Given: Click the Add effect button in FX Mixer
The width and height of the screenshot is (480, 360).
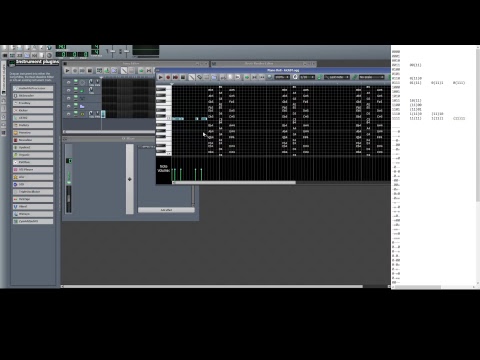Looking at the screenshot, I should (x=166, y=210).
